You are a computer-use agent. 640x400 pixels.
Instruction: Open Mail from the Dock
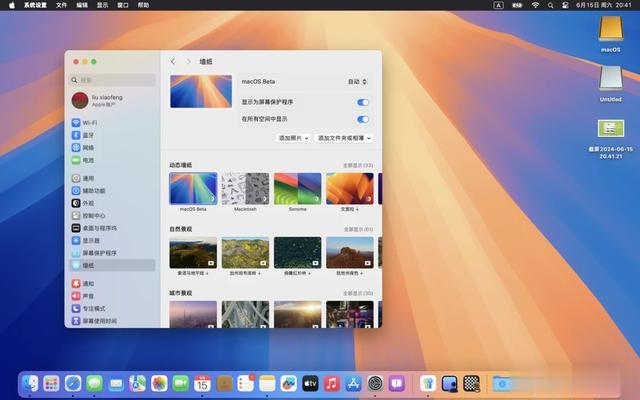click(116, 383)
